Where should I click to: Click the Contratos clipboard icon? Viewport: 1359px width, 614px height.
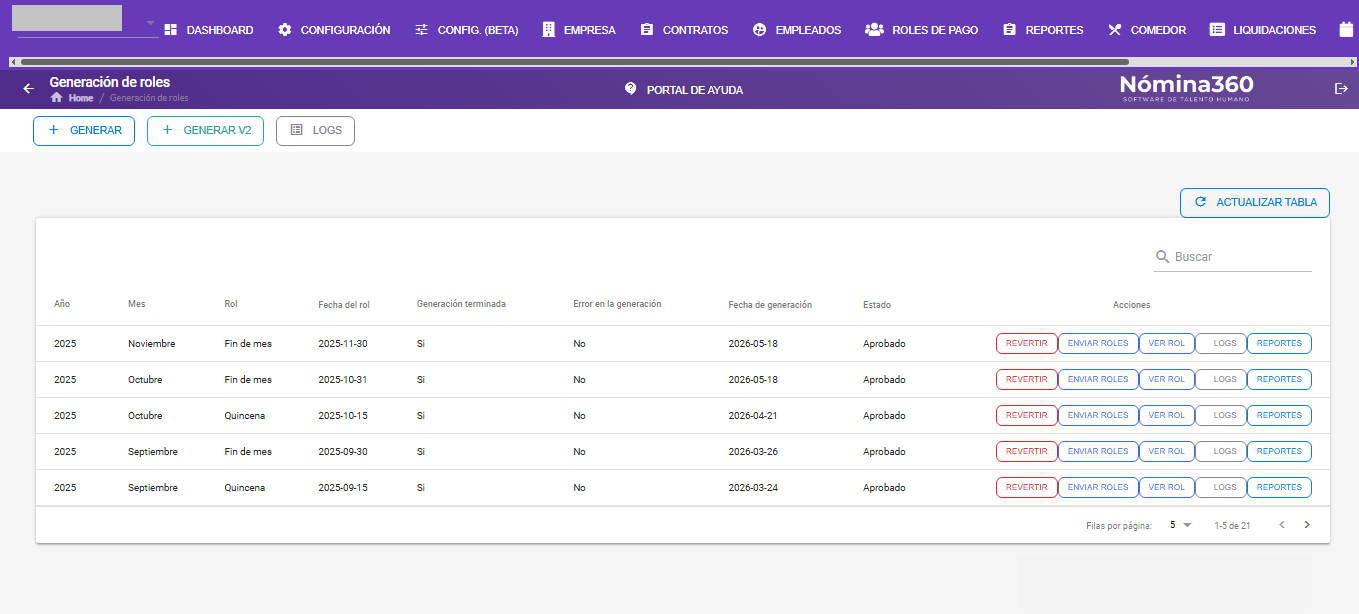click(646, 30)
